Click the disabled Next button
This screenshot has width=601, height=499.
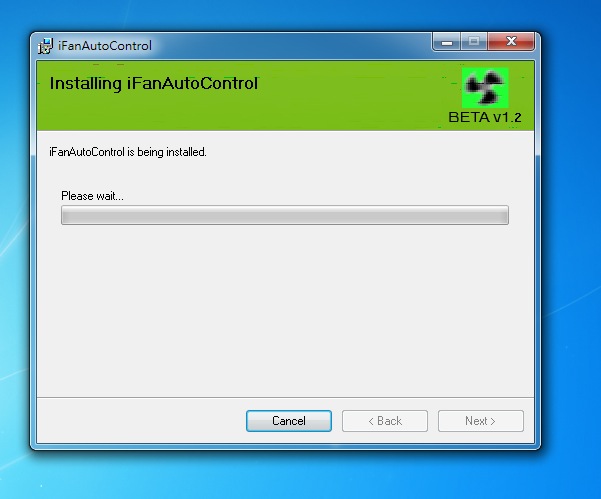(481, 421)
